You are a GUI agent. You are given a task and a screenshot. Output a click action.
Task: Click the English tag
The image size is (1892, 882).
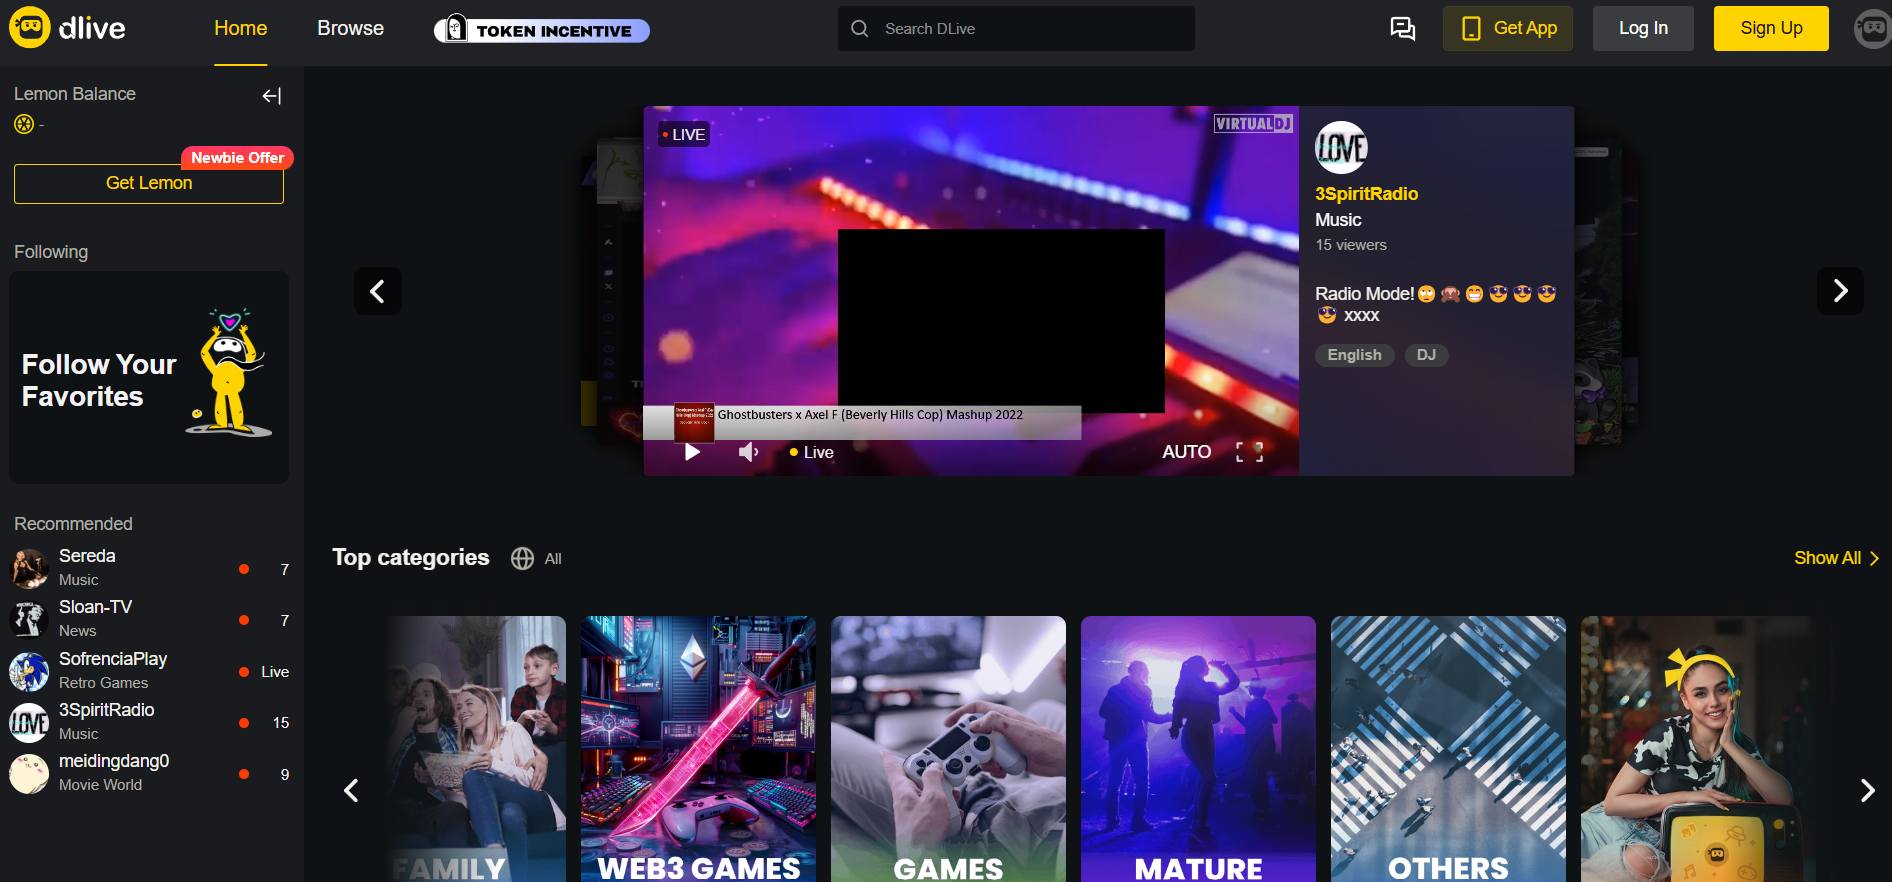point(1354,355)
